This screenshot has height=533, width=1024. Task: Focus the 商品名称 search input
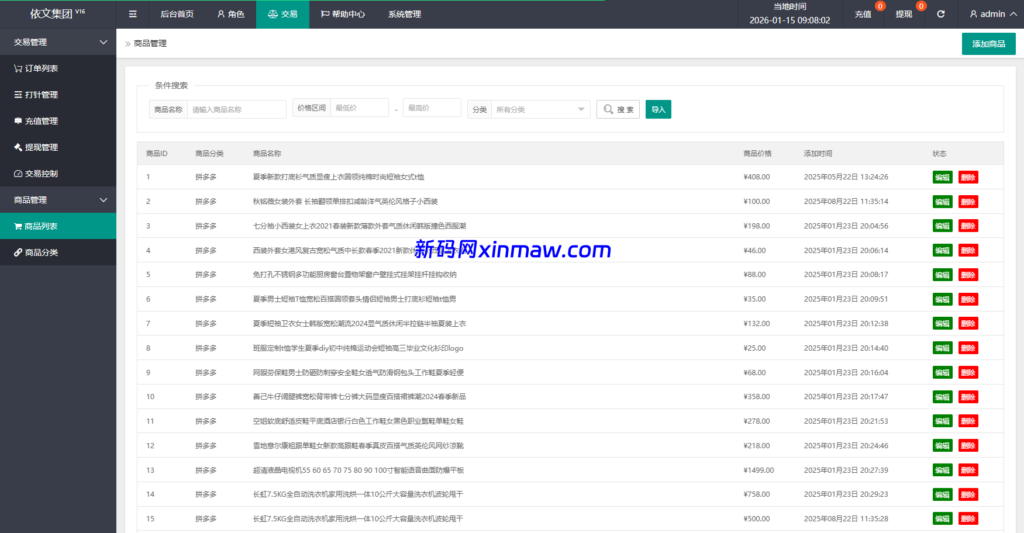pos(236,109)
